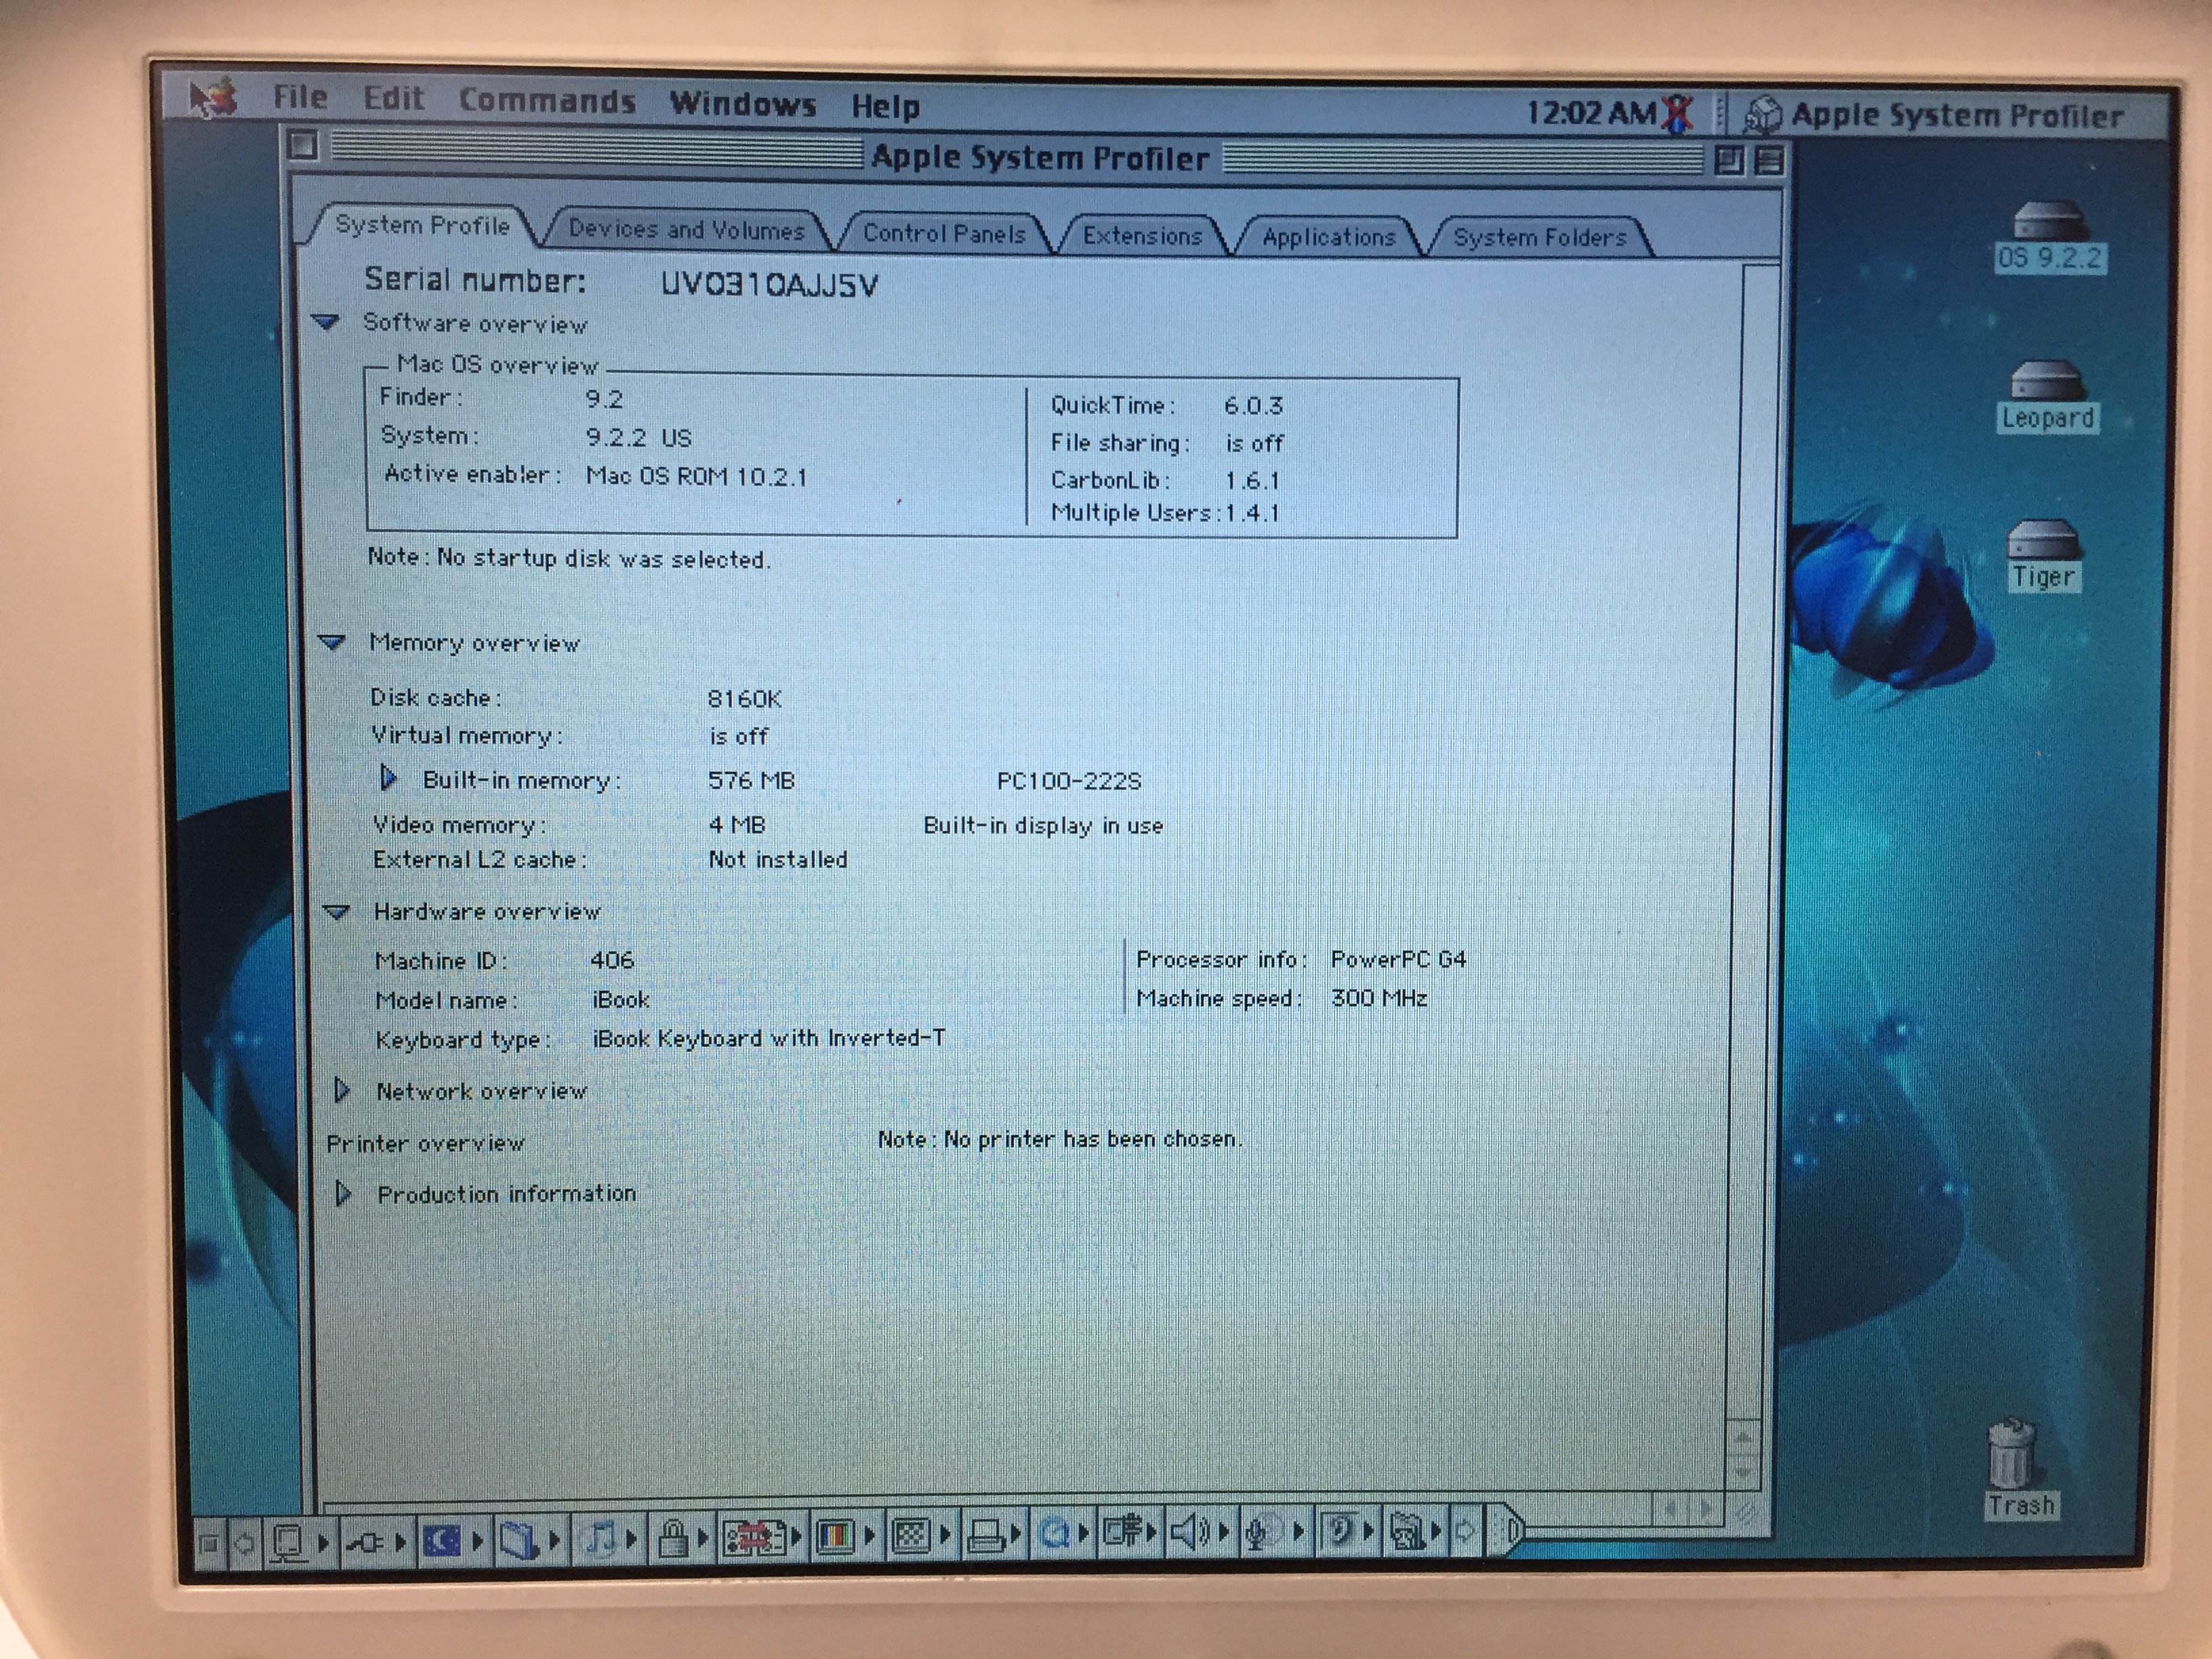The image size is (2212, 1659).
Task: Click the QuickTime version 6.0.3
Action: click(1253, 406)
